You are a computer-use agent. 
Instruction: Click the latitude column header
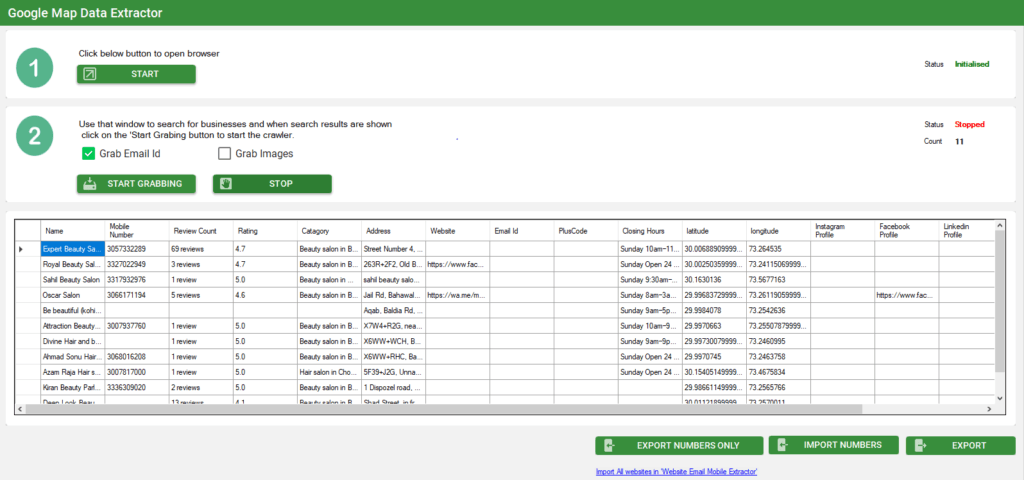pyautogui.click(x=714, y=231)
